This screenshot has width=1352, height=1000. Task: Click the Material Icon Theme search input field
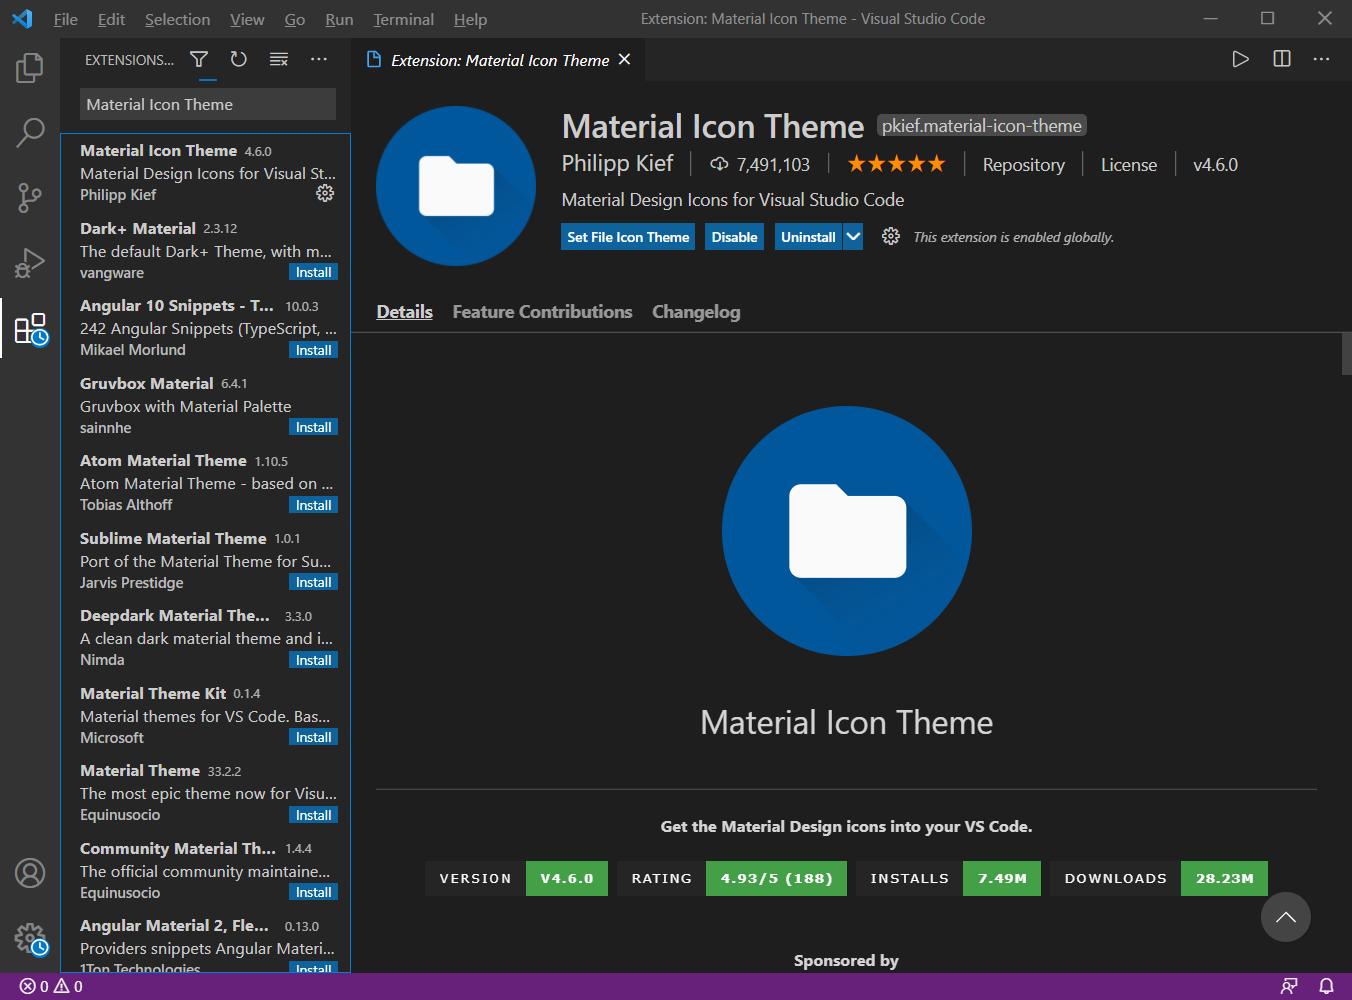tap(207, 104)
